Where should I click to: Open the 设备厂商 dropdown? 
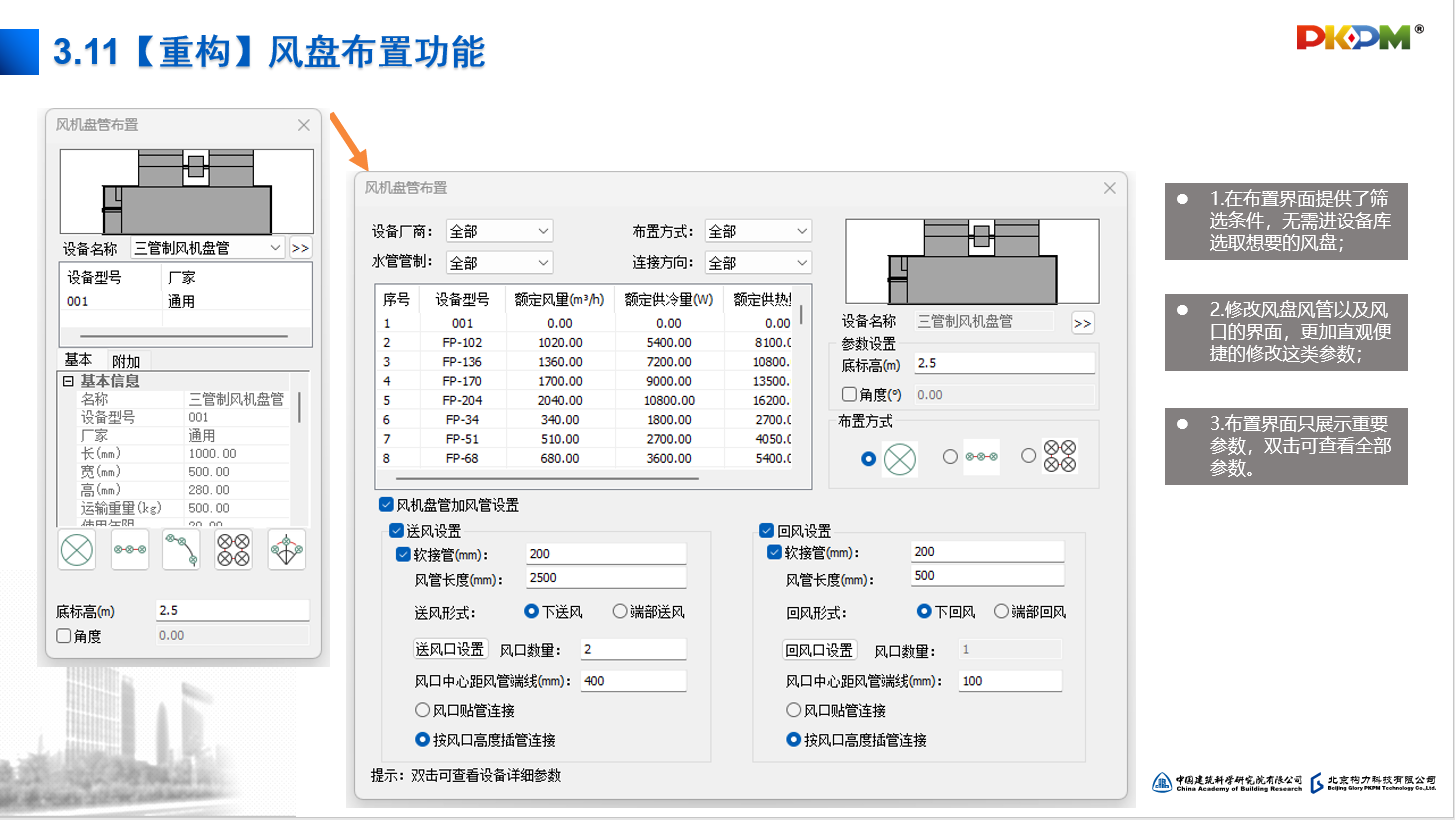[499, 232]
